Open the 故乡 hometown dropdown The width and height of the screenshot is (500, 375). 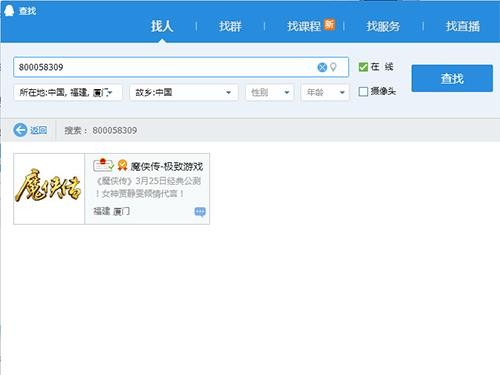[x=184, y=92]
